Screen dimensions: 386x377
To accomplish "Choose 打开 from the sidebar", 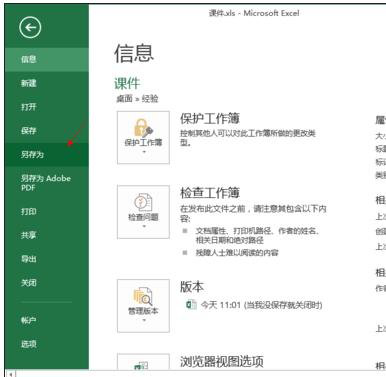I will coord(47,107).
